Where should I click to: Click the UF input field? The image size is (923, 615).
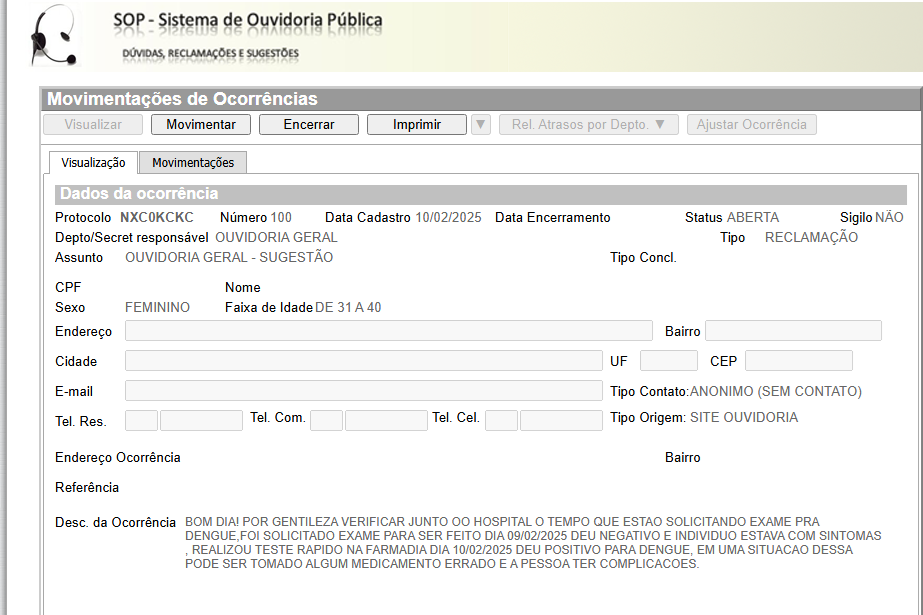tap(668, 361)
